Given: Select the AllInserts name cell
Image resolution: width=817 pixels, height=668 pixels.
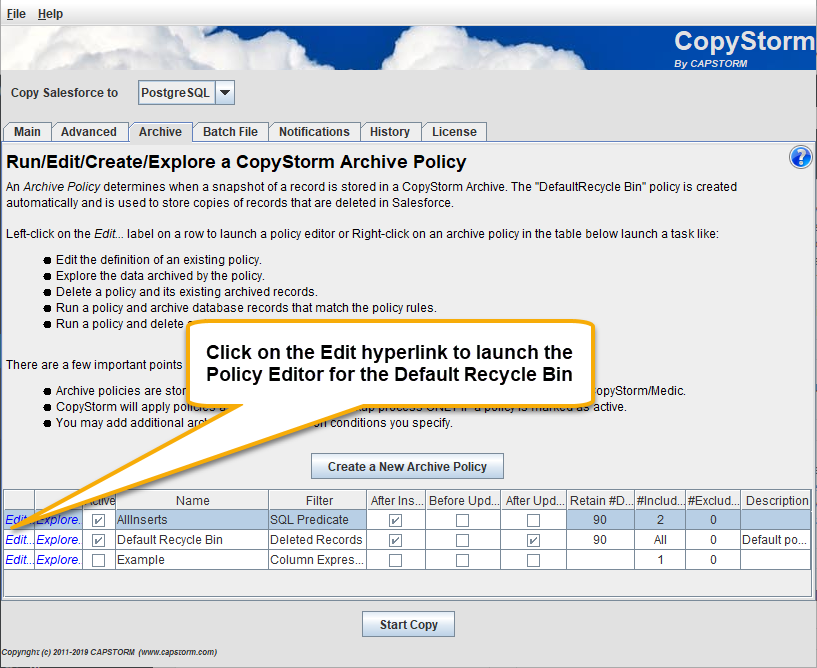Looking at the screenshot, I should (x=192, y=520).
